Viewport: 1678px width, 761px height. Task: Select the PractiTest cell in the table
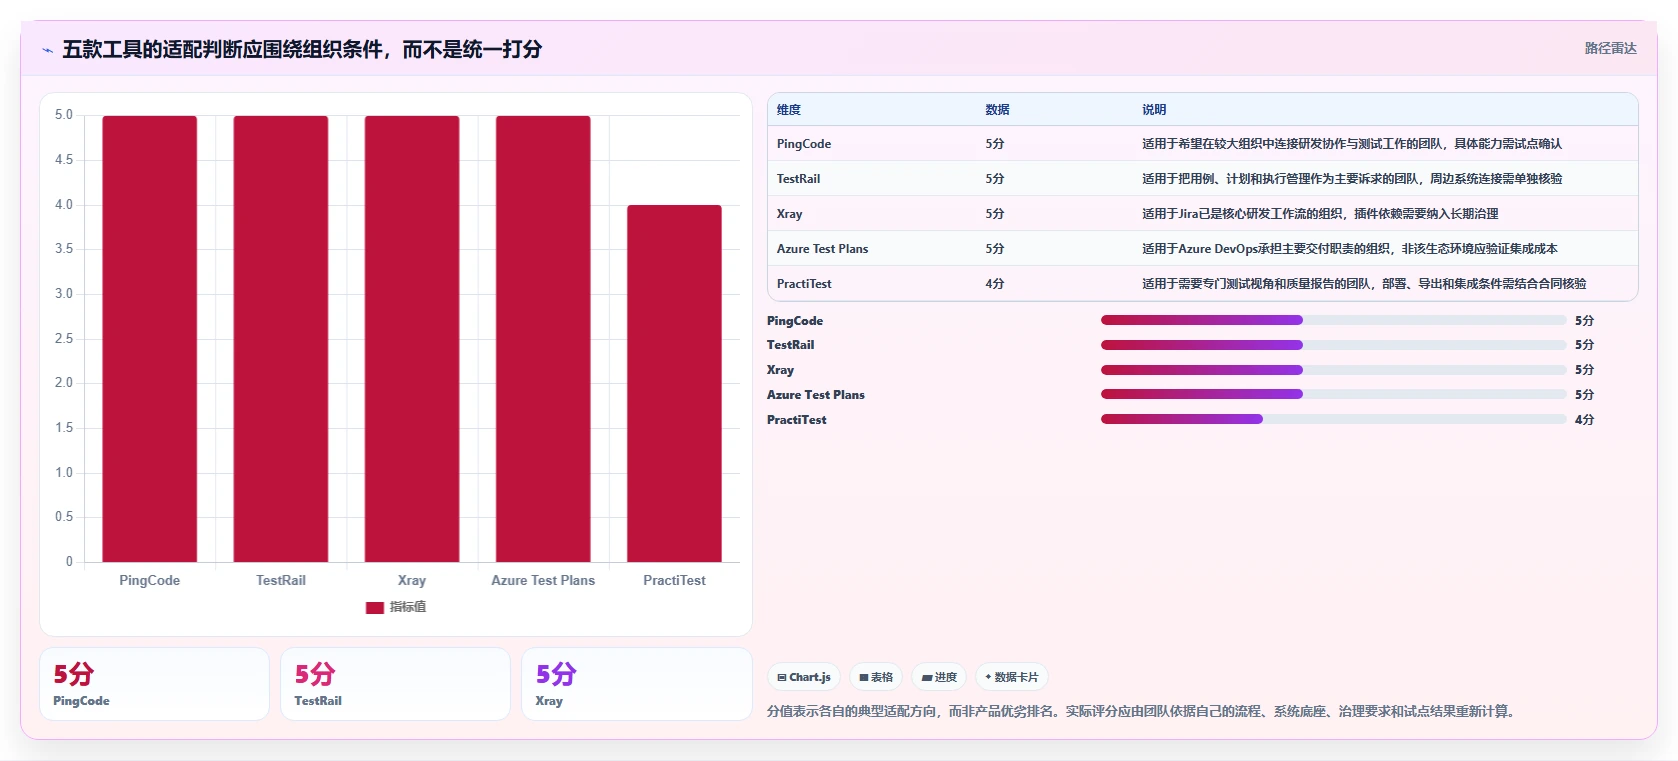(804, 284)
